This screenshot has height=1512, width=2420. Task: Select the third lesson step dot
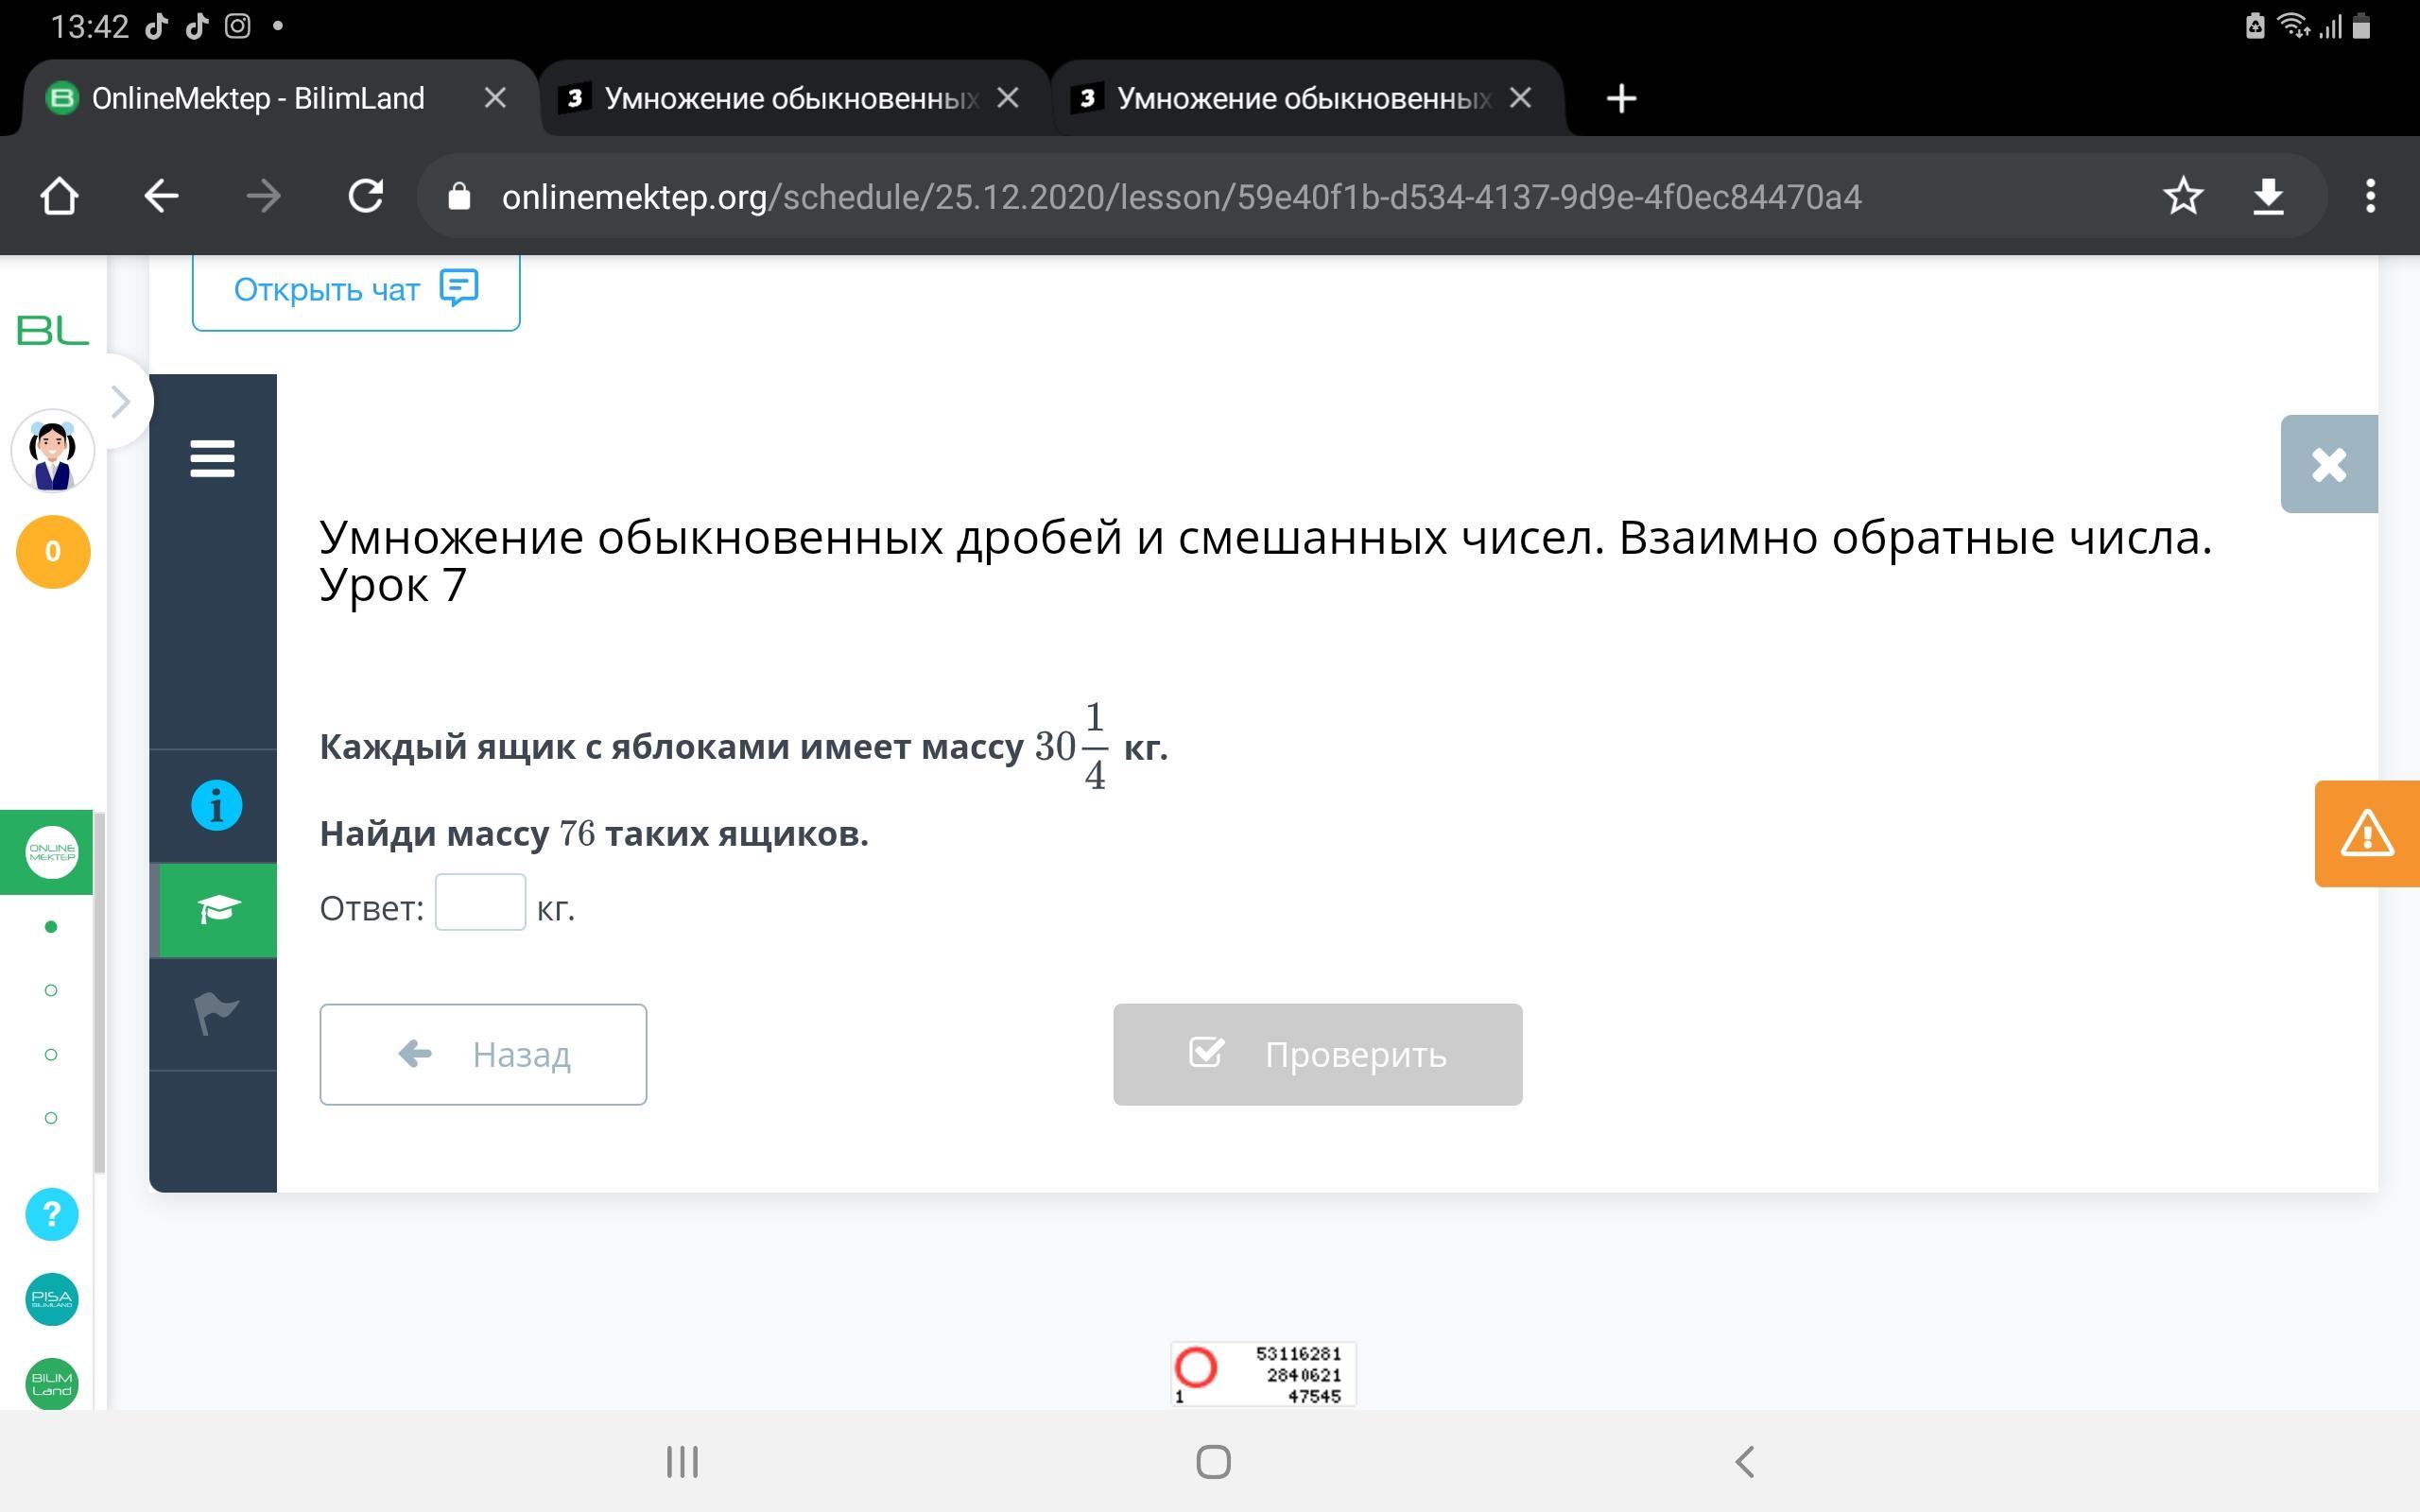[51, 1054]
